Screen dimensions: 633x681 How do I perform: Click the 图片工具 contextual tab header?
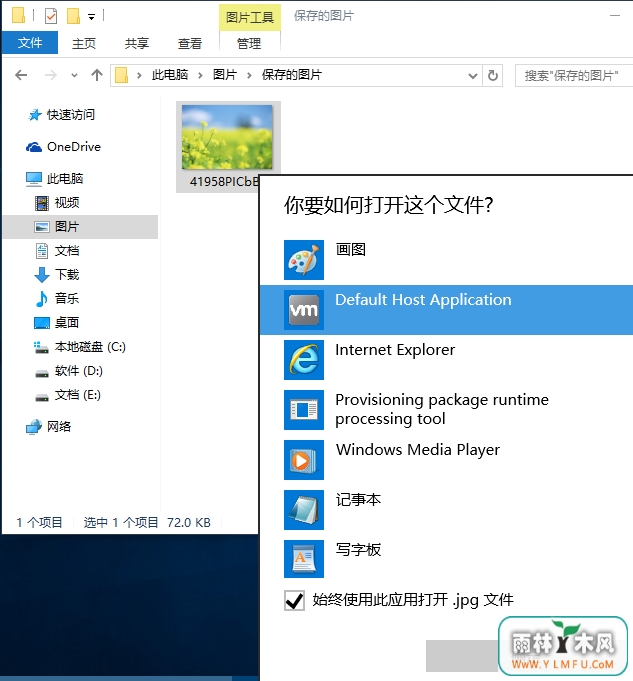pos(250,17)
